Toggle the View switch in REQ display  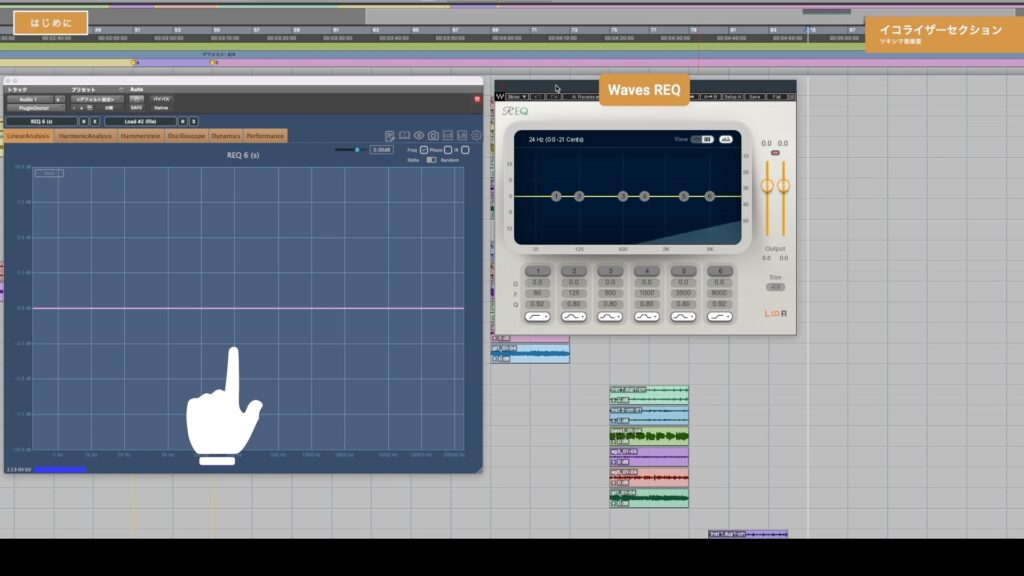(x=703, y=139)
